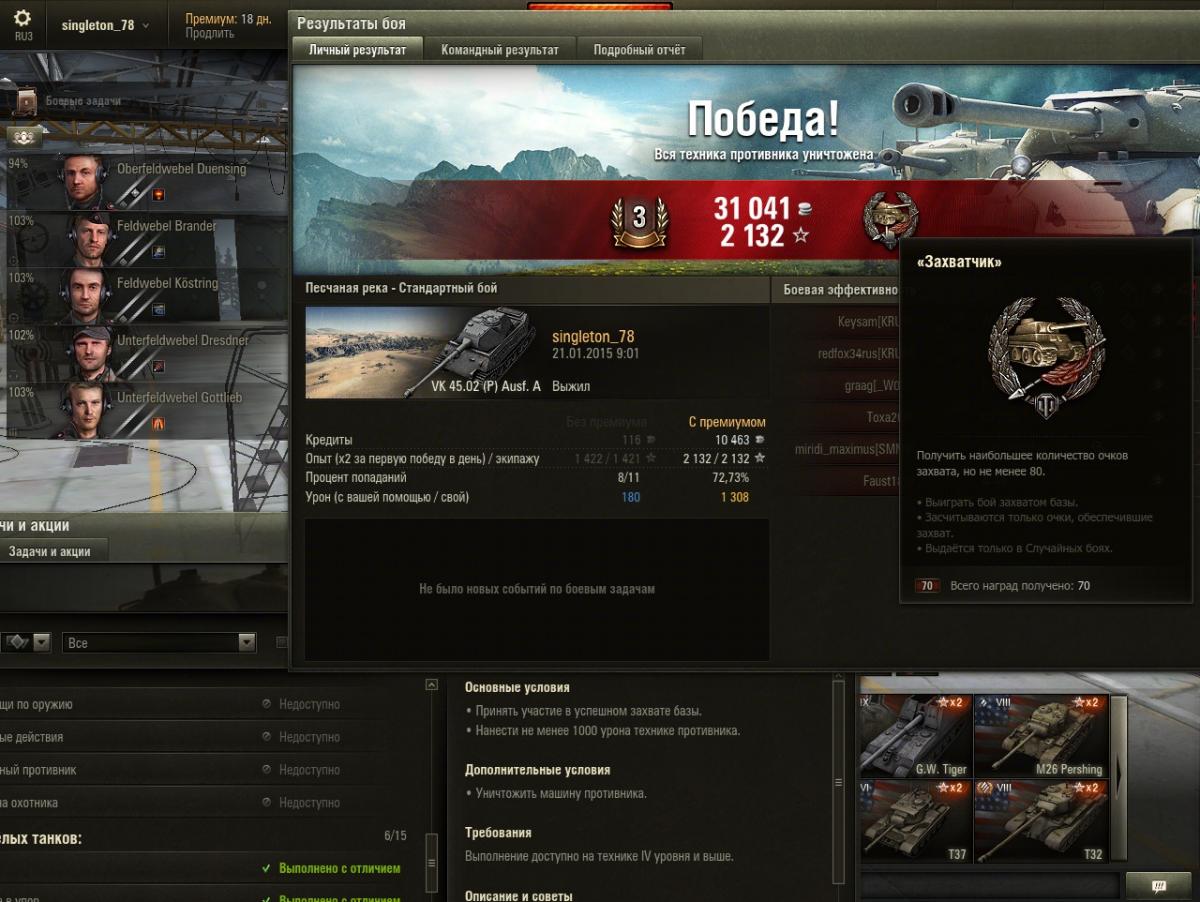1200x902 pixels.
Task: Open the tank type filter dropdown
Action: click(x=27, y=642)
